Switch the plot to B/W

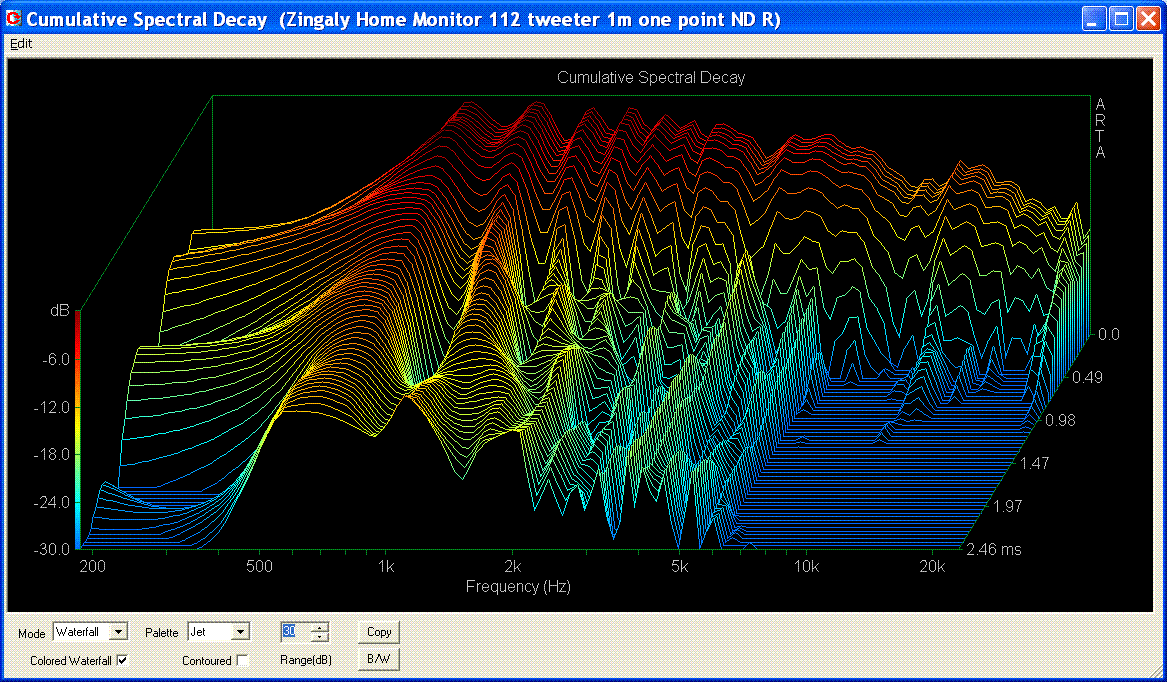point(379,660)
